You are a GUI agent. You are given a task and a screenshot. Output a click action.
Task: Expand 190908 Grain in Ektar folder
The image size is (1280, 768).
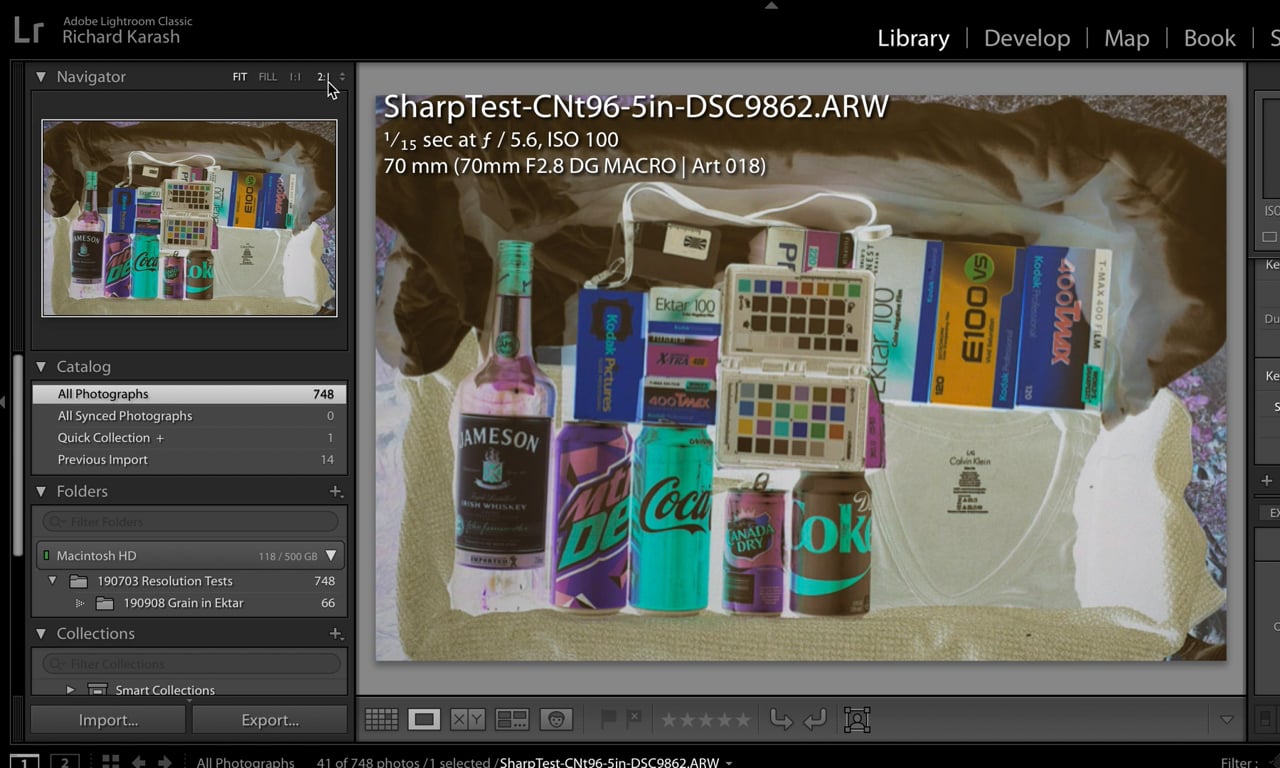(x=80, y=603)
